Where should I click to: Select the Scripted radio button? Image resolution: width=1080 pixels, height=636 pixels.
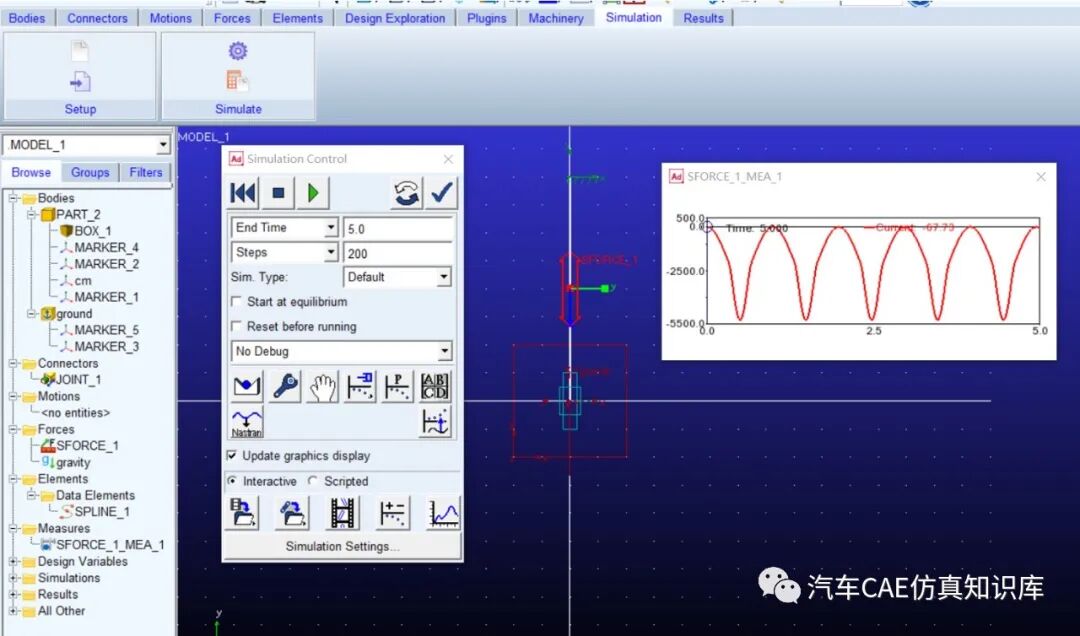313,481
